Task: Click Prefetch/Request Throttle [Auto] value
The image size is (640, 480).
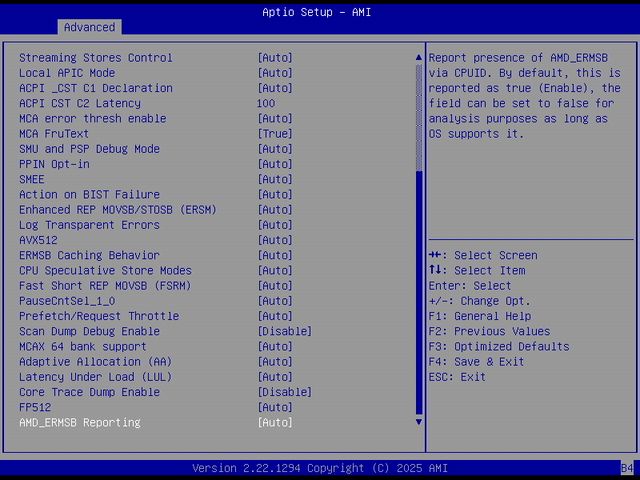Action: coord(275,316)
